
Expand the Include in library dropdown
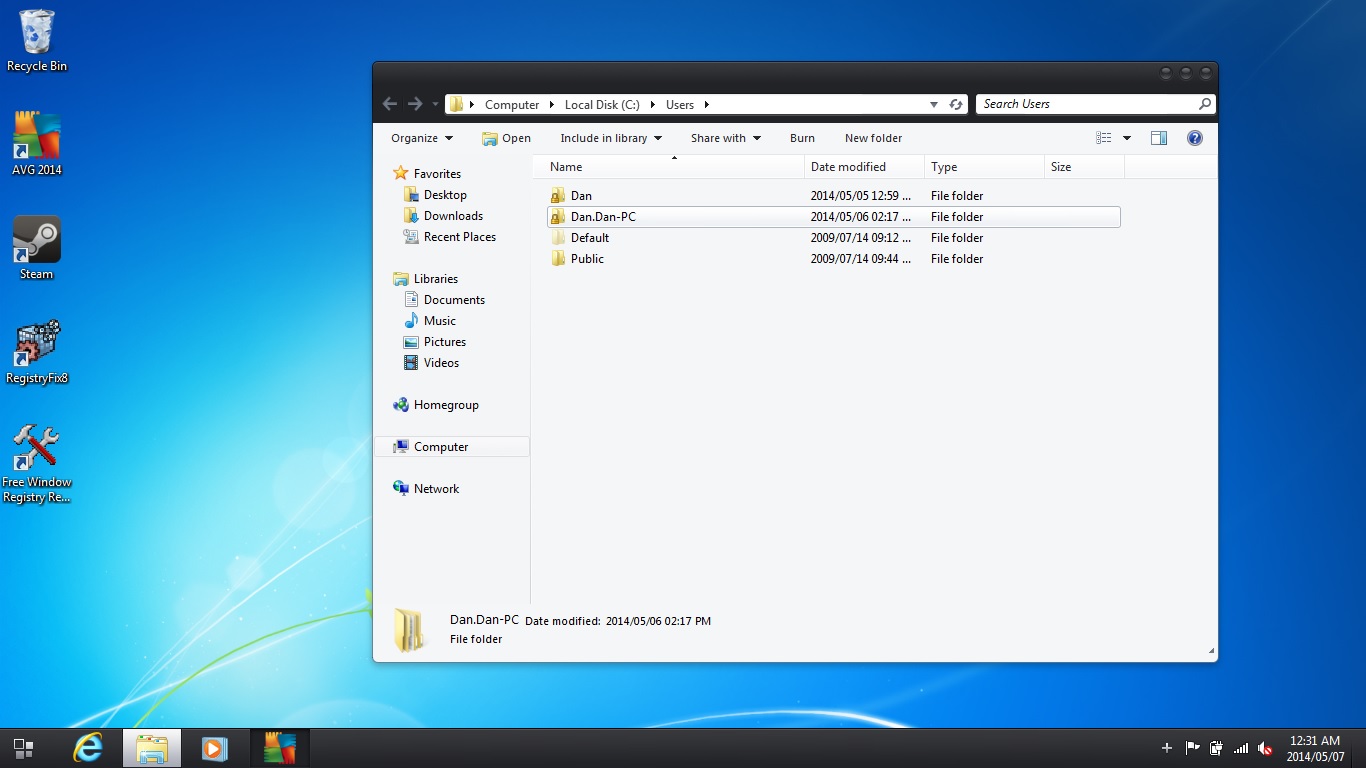pyautogui.click(x=611, y=138)
